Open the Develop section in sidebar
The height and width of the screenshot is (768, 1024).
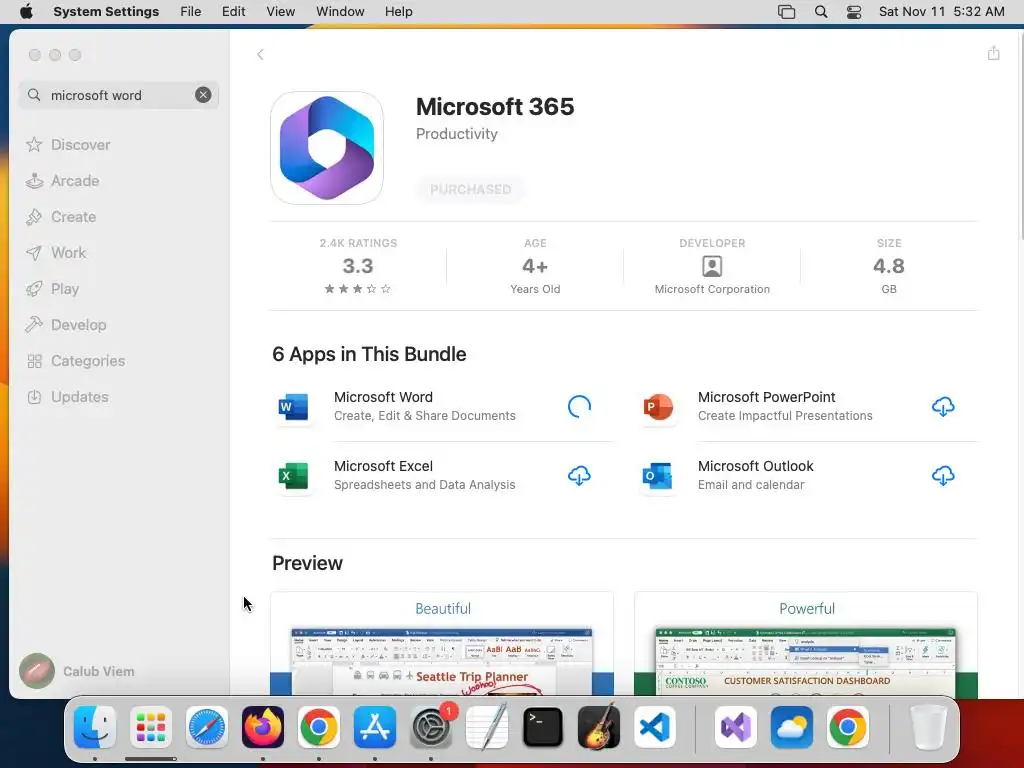coord(66,324)
